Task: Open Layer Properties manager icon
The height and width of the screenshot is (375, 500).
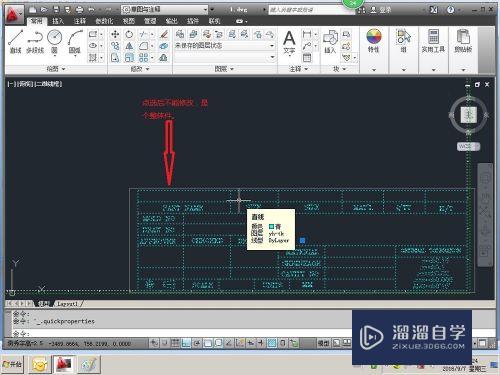Action: pyautogui.click(x=180, y=34)
